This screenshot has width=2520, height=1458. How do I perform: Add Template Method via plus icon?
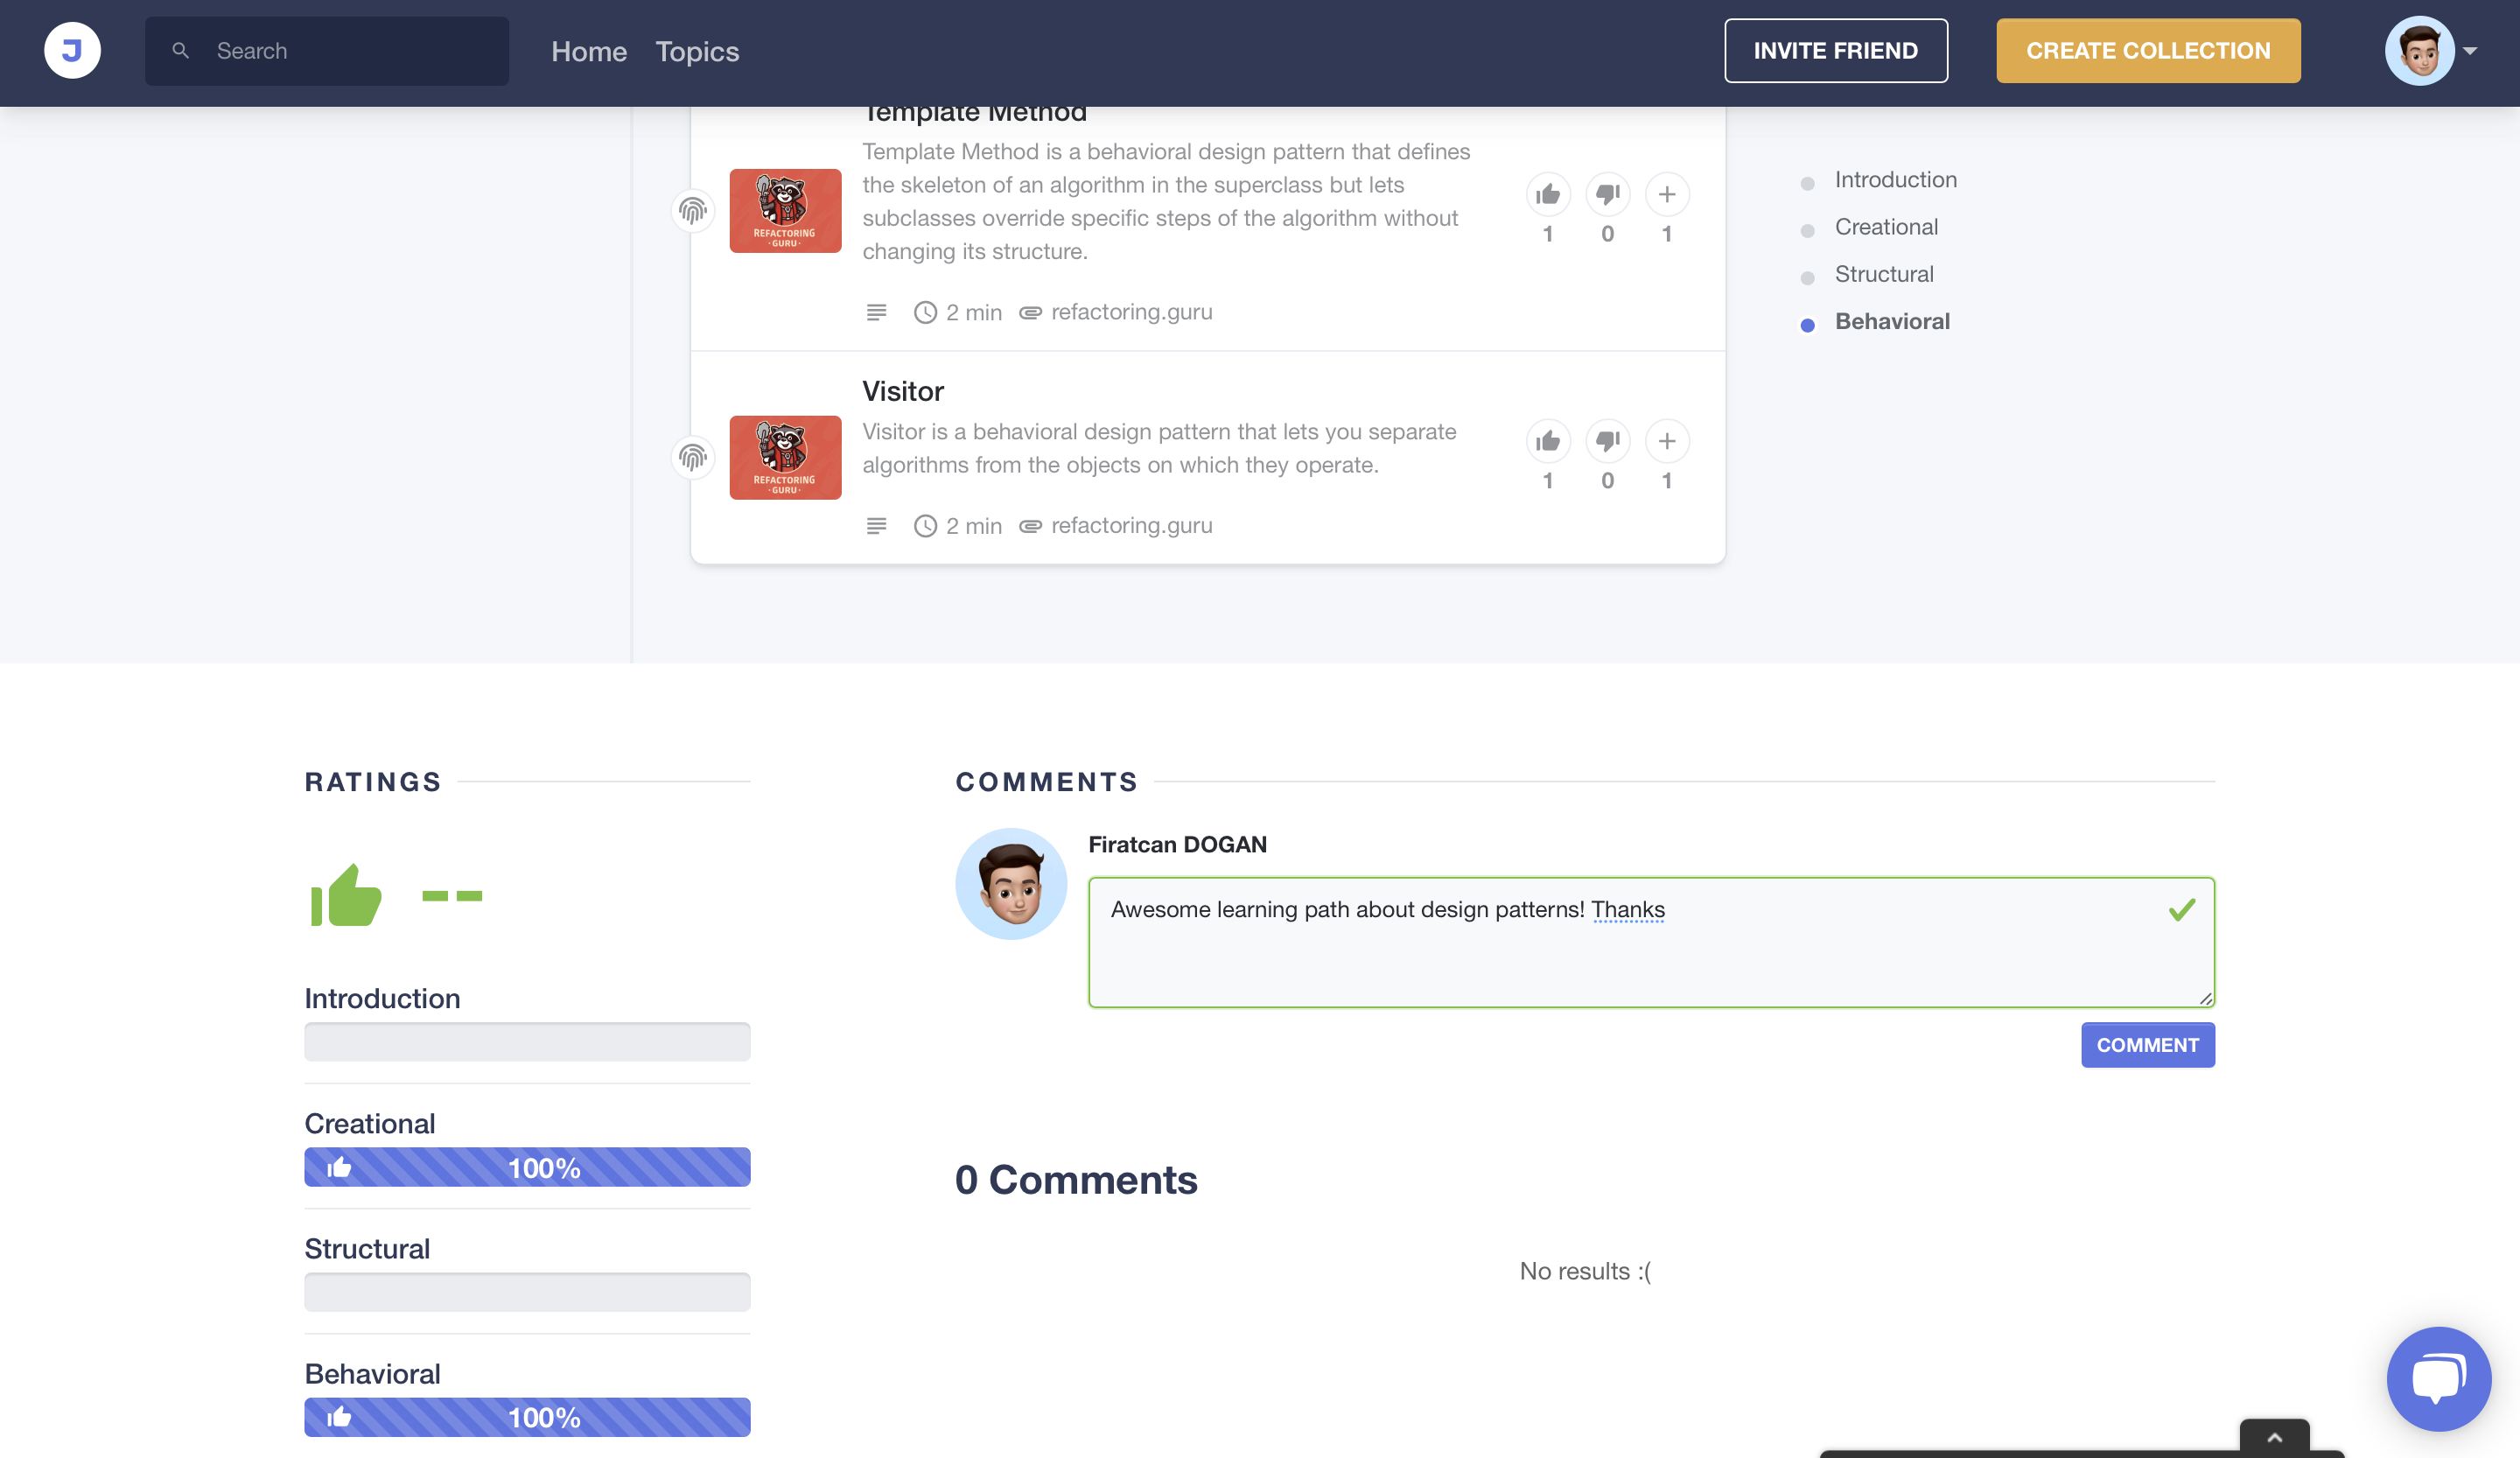tap(1666, 194)
